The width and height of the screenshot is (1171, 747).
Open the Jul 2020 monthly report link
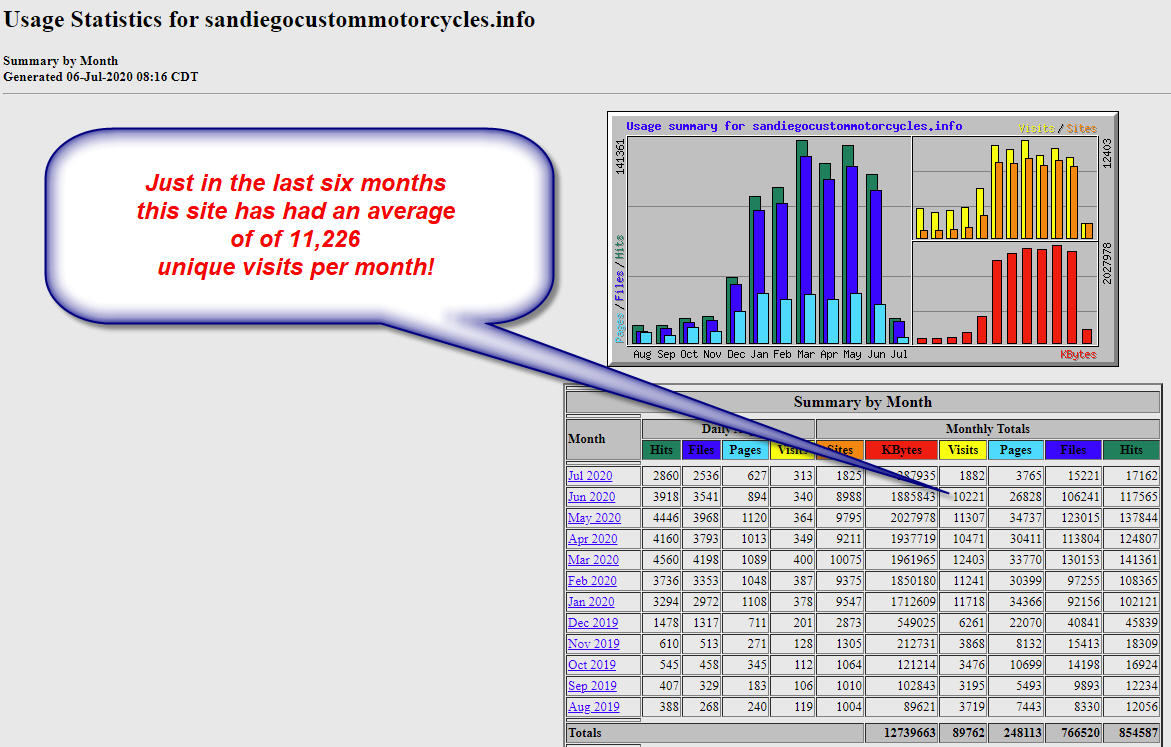(x=590, y=476)
